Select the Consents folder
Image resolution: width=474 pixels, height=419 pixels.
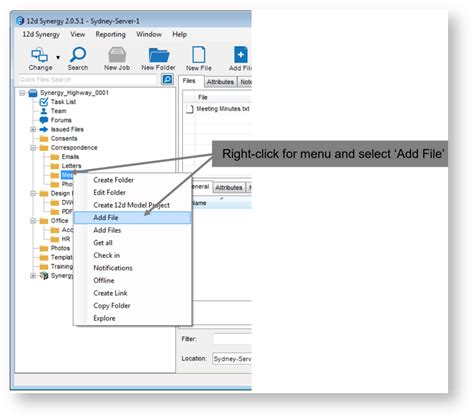64,138
